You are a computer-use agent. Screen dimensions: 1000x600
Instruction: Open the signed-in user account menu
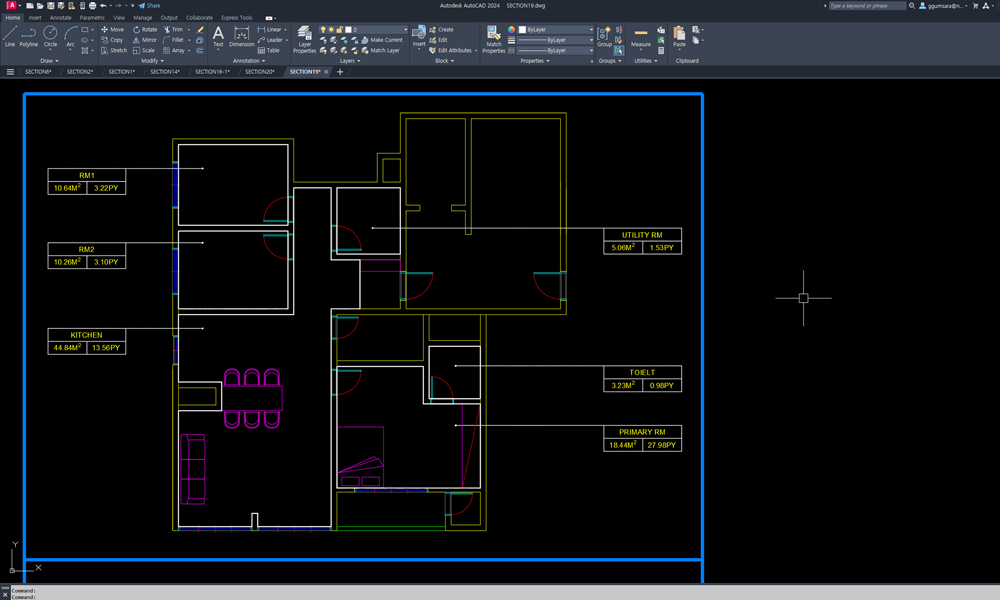click(943, 6)
